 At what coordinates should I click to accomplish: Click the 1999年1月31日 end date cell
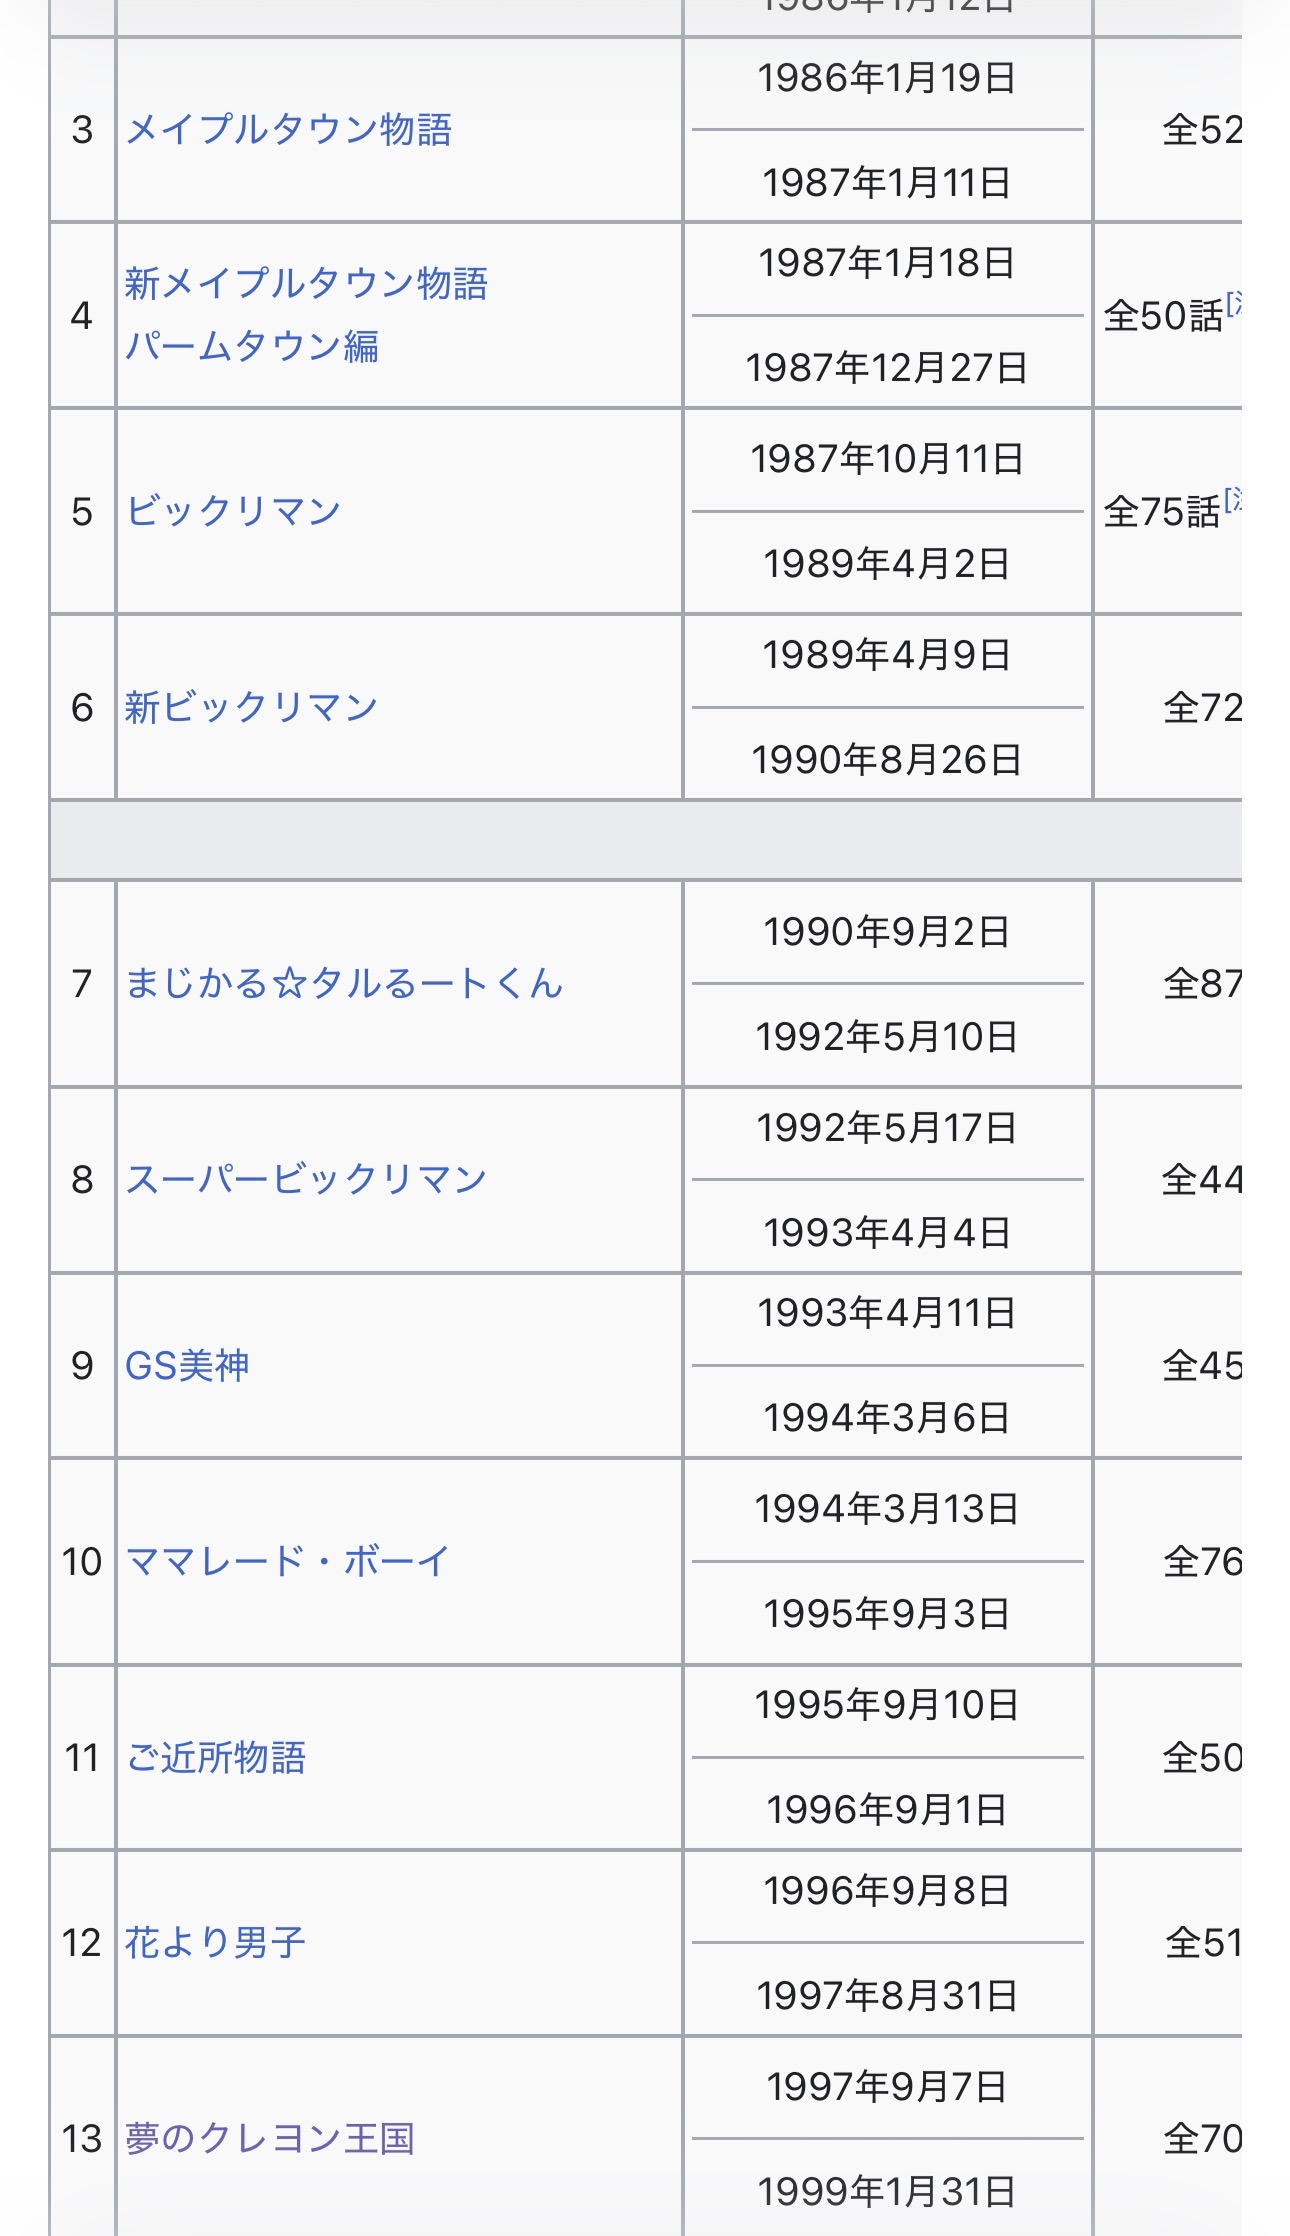coord(887,2192)
